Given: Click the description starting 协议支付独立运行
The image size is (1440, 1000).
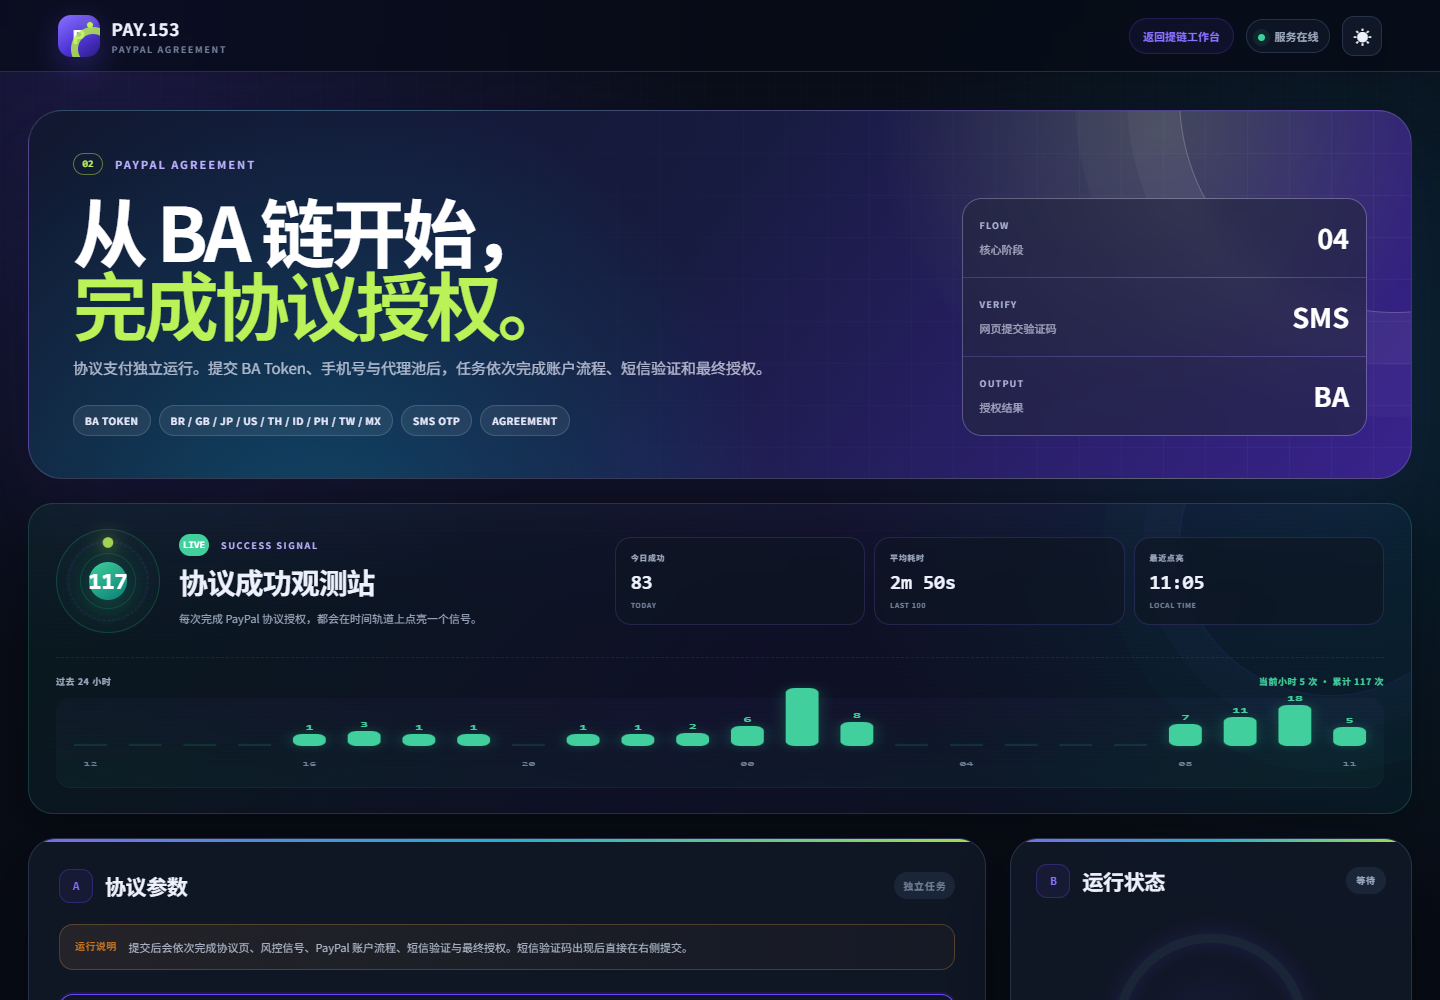Looking at the screenshot, I should tap(422, 369).
